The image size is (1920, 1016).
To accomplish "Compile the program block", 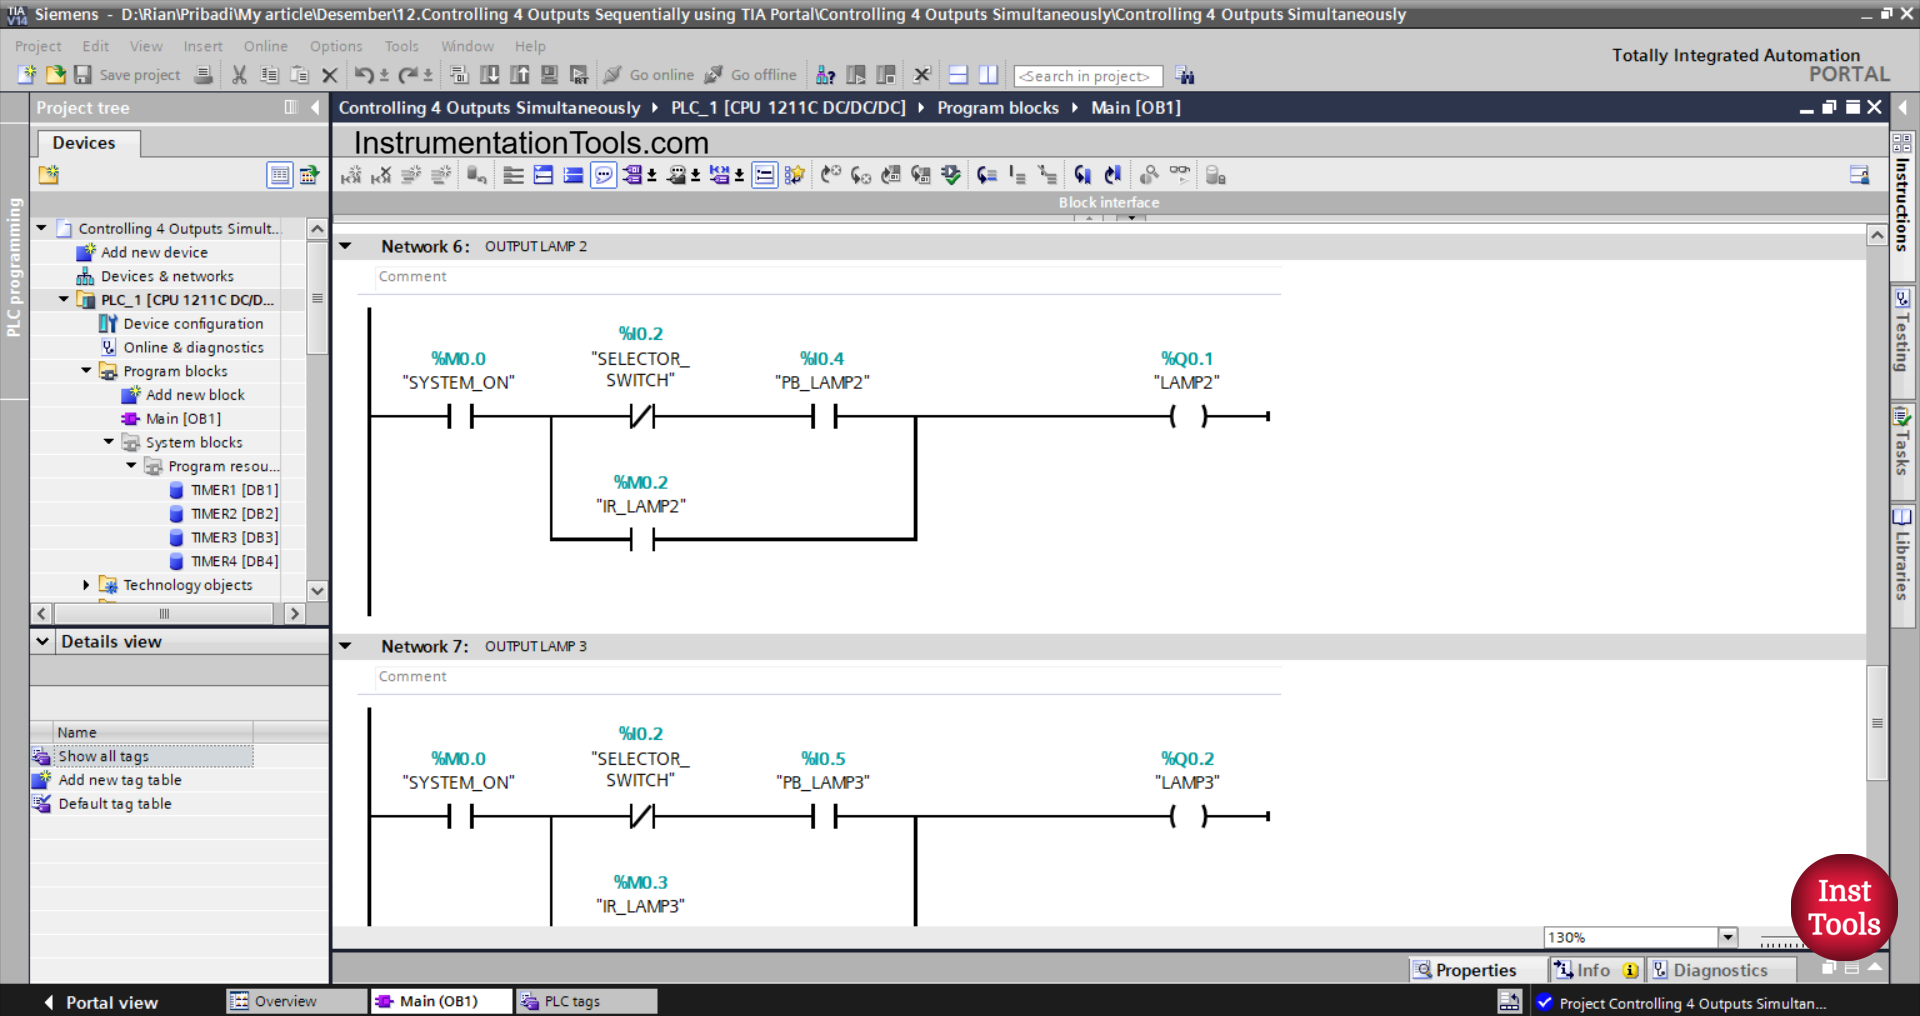I will pyautogui.click(x=459, y=75).
